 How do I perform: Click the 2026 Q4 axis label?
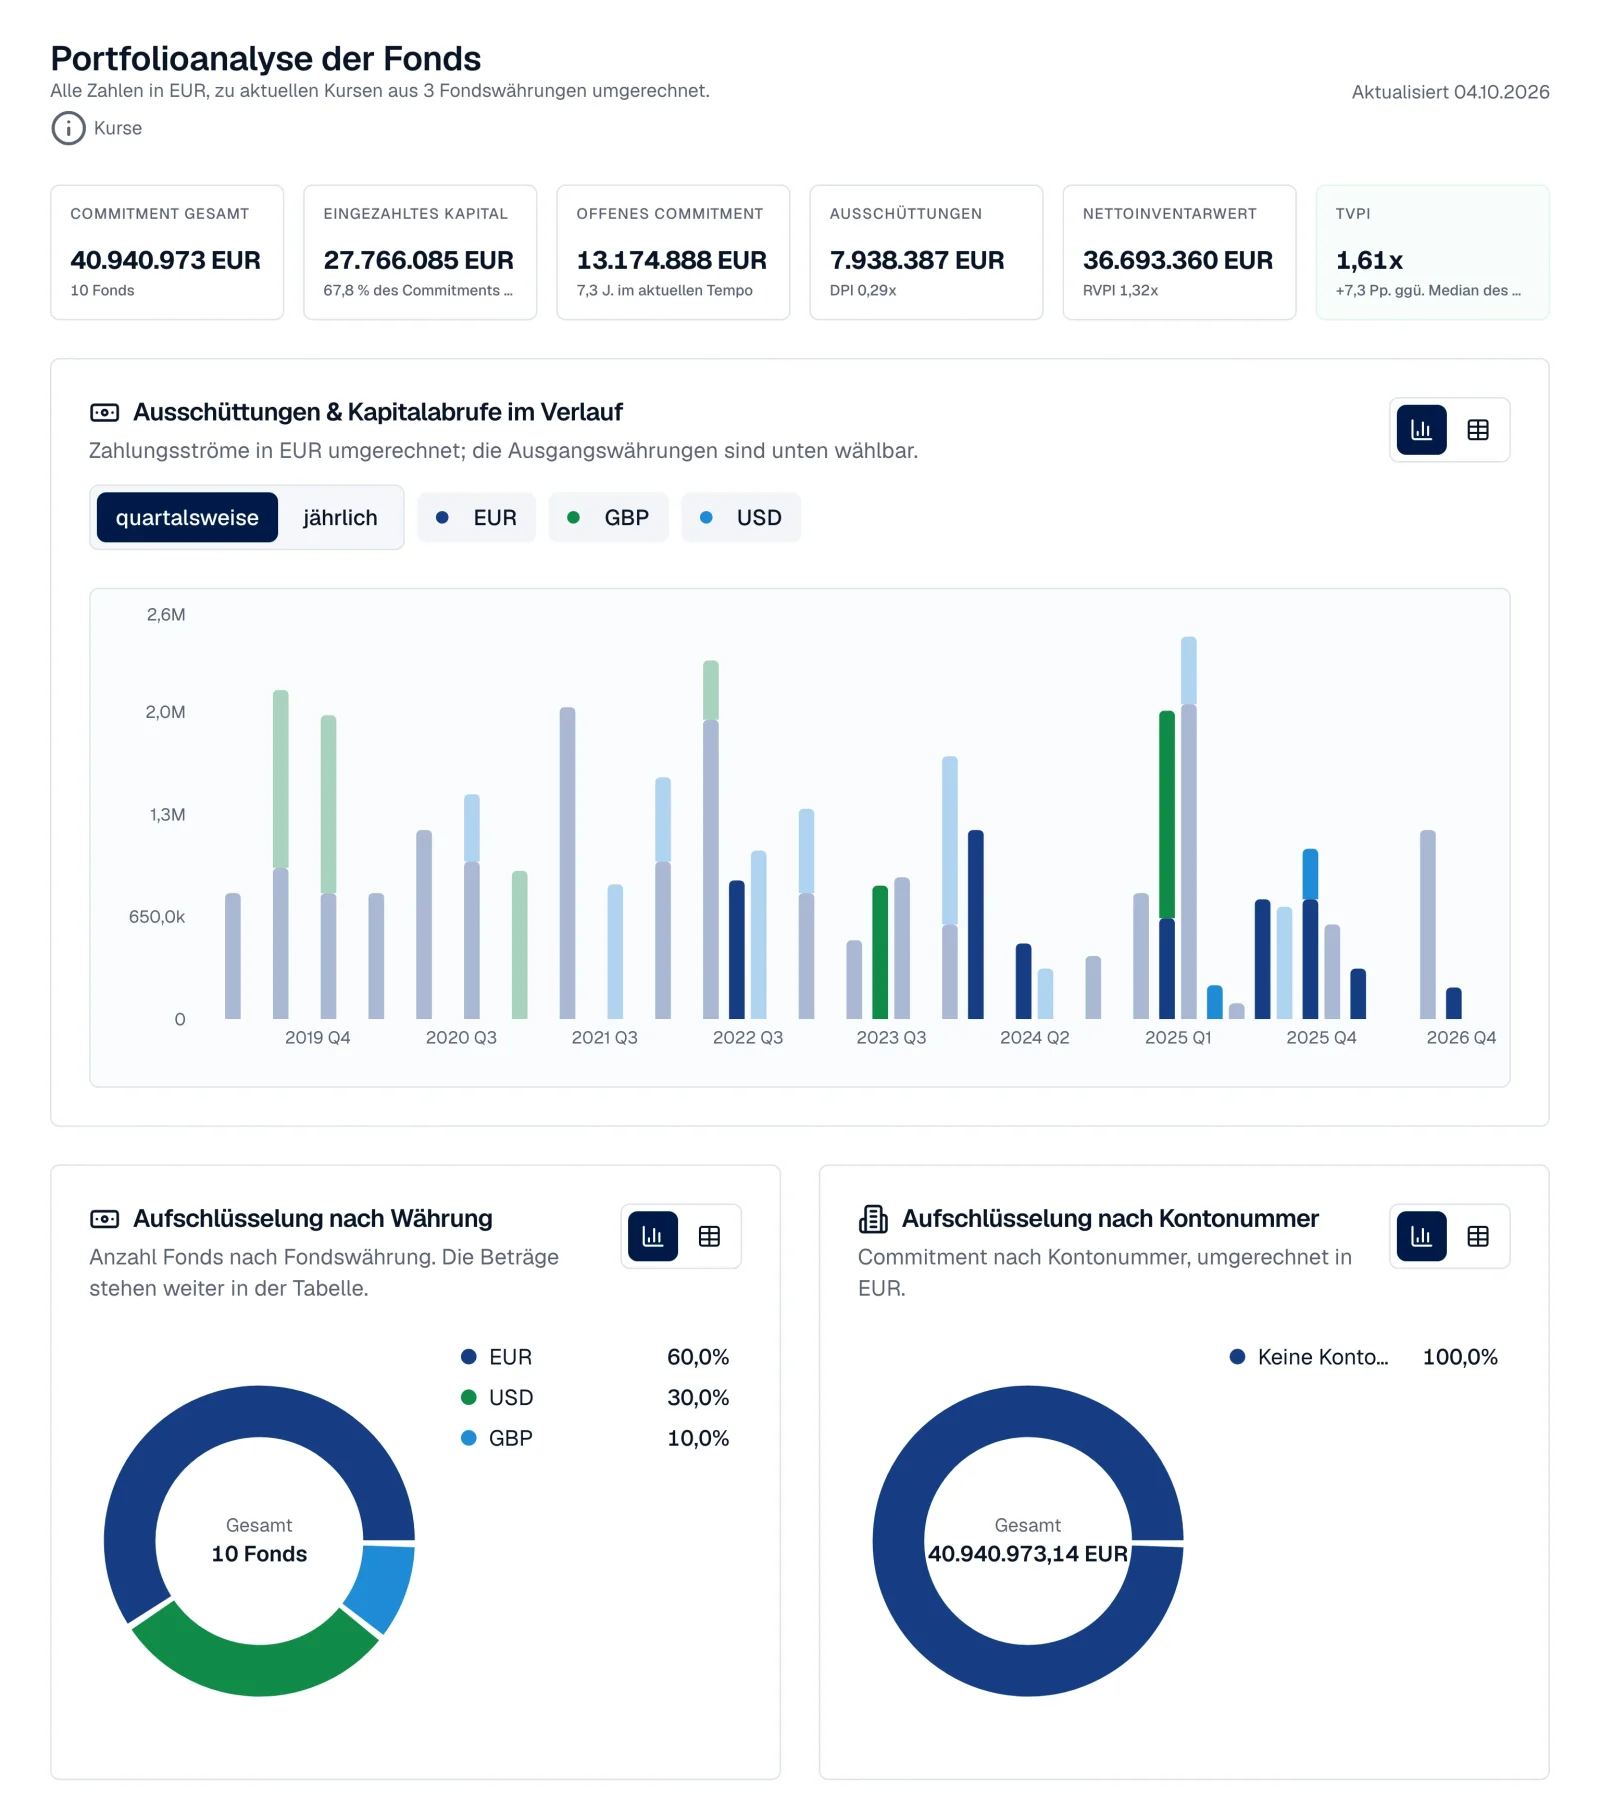[1461, 1037]
